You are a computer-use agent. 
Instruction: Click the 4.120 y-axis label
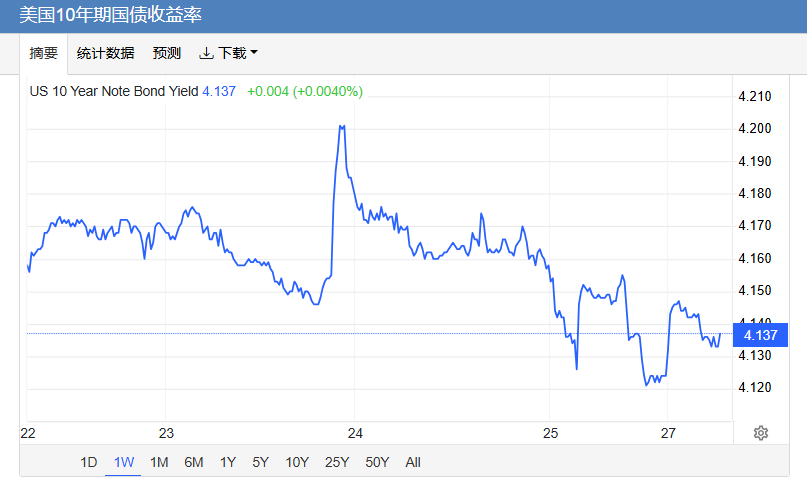coord(755,387)
